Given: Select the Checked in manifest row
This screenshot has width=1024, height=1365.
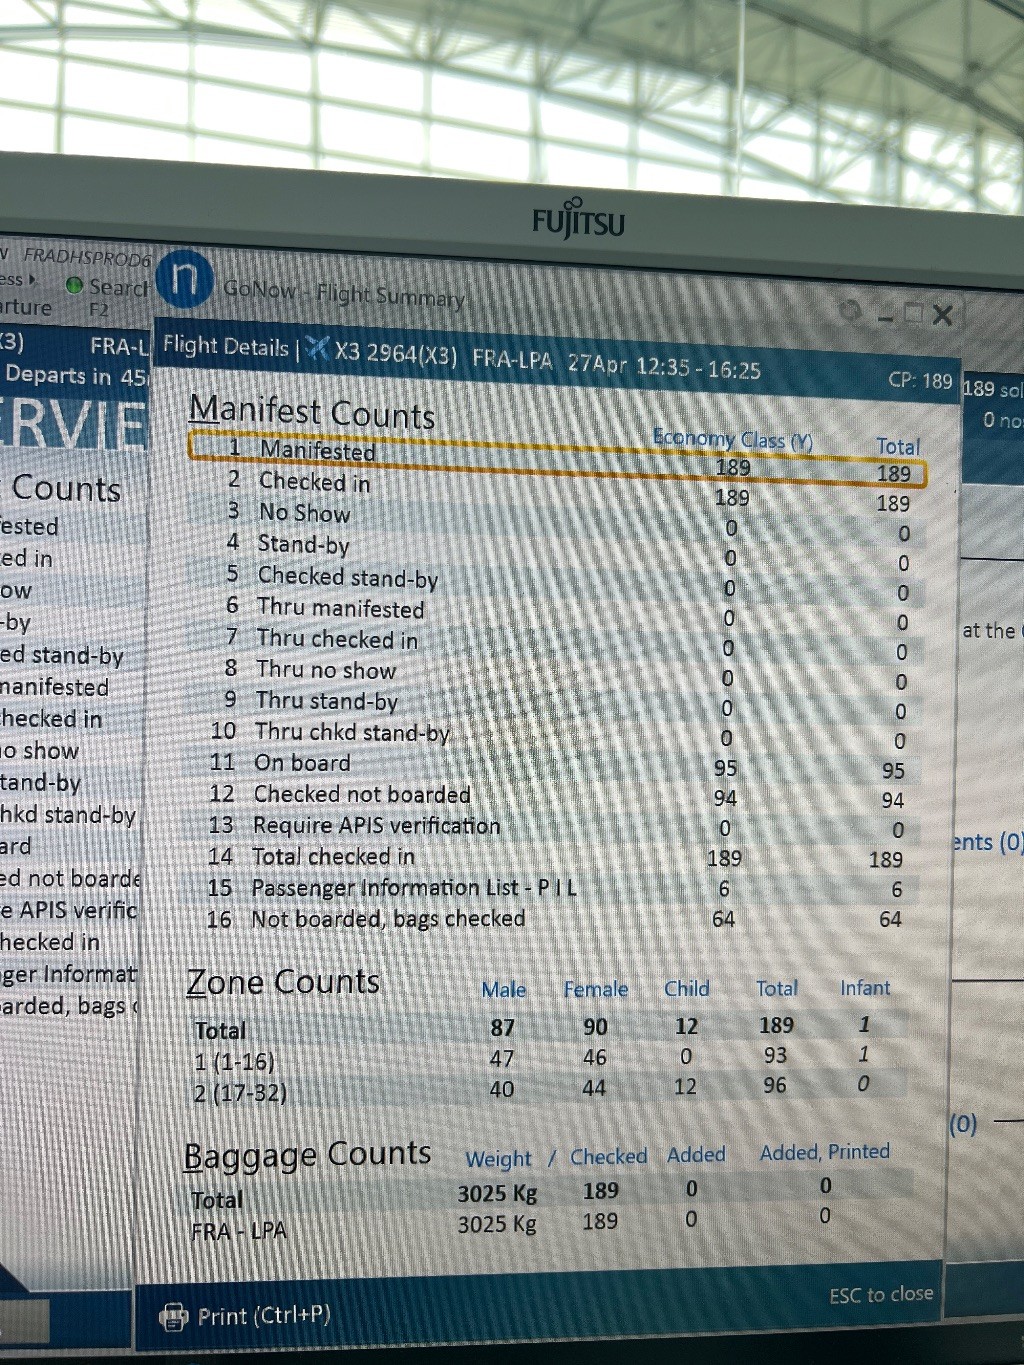Looking at the screenshot, I should click(x=314, y=482).
